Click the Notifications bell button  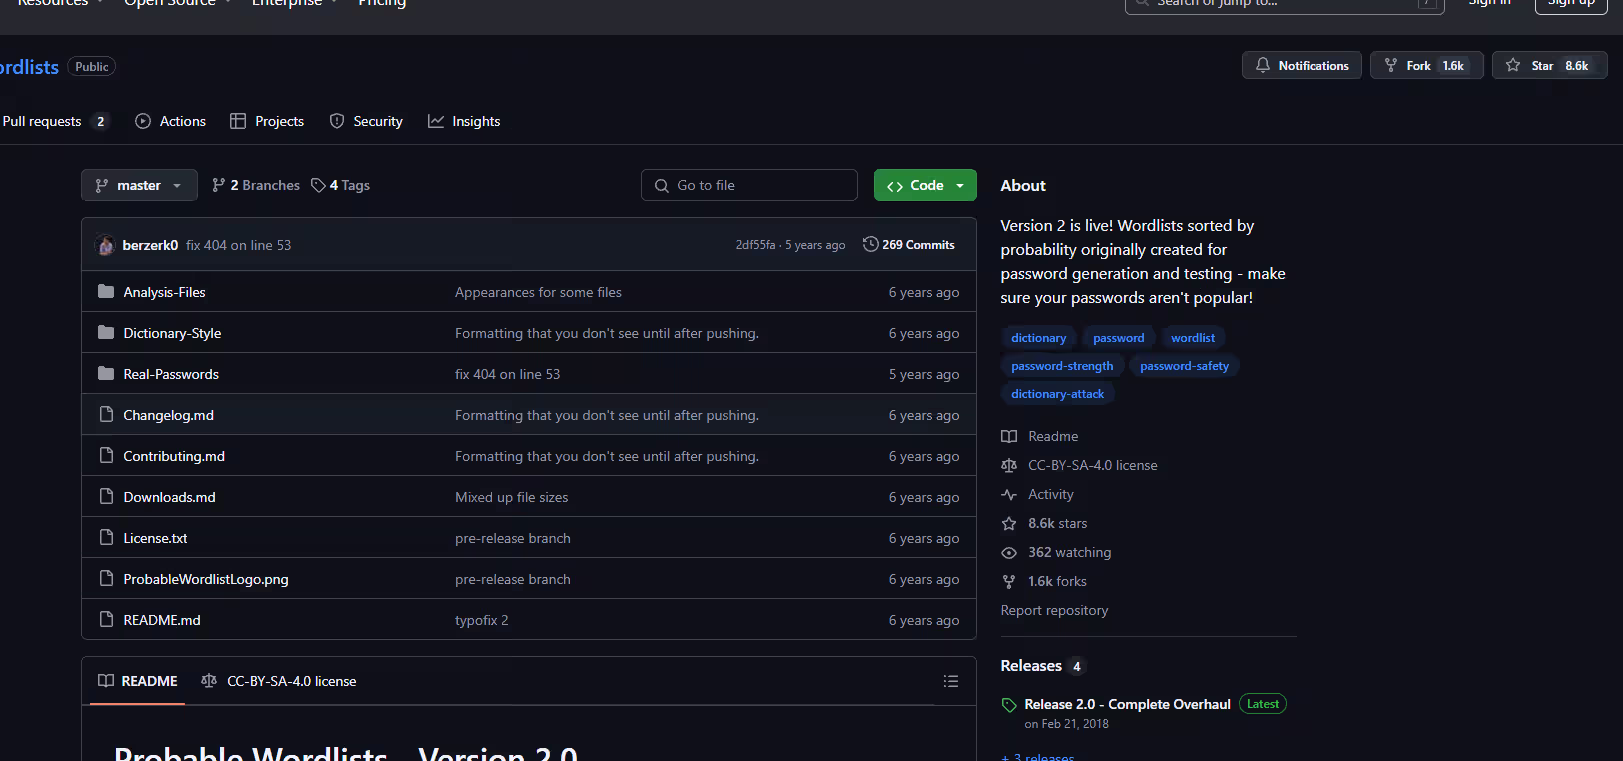(x=1301, y=66)
